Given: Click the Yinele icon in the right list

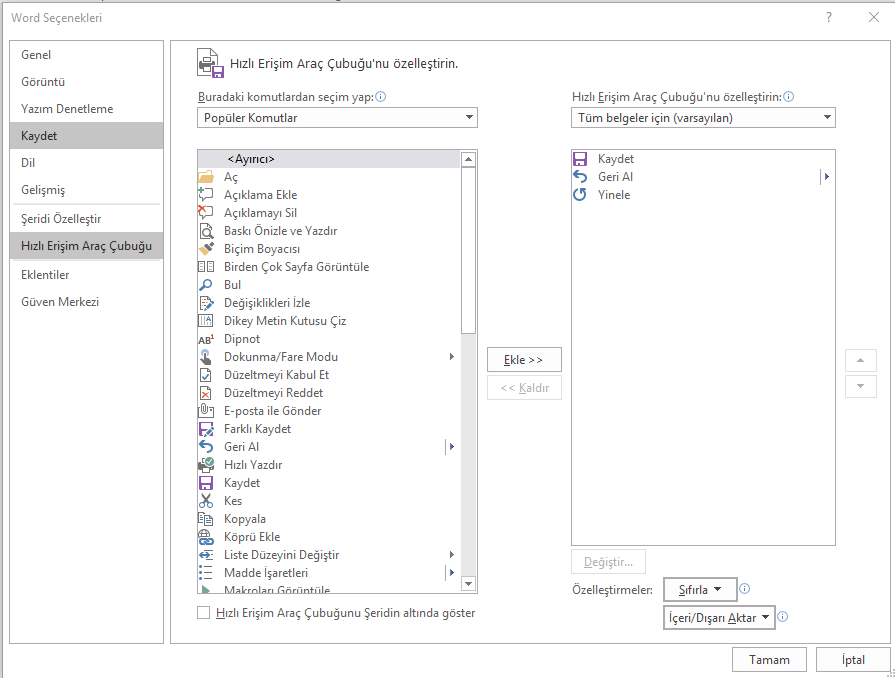Looking at the screenshot, I should point(580,195).
